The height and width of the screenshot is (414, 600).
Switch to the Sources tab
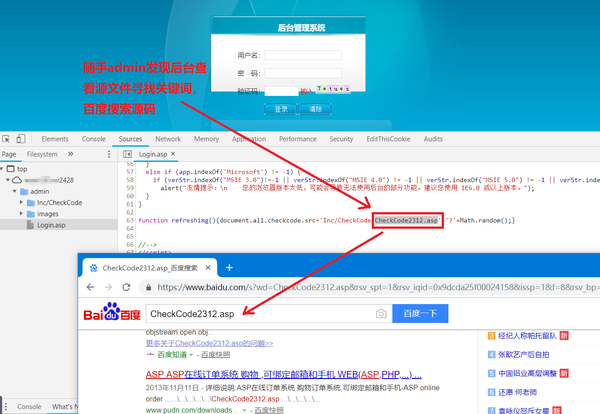130,139
